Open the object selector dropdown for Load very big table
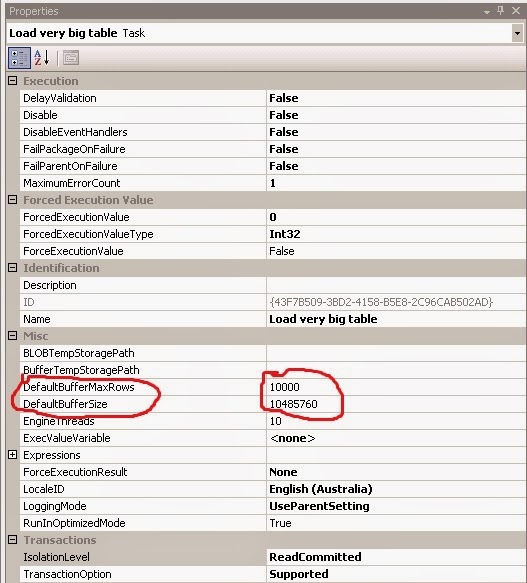527x583 pixels. click(x=517, y=33)
